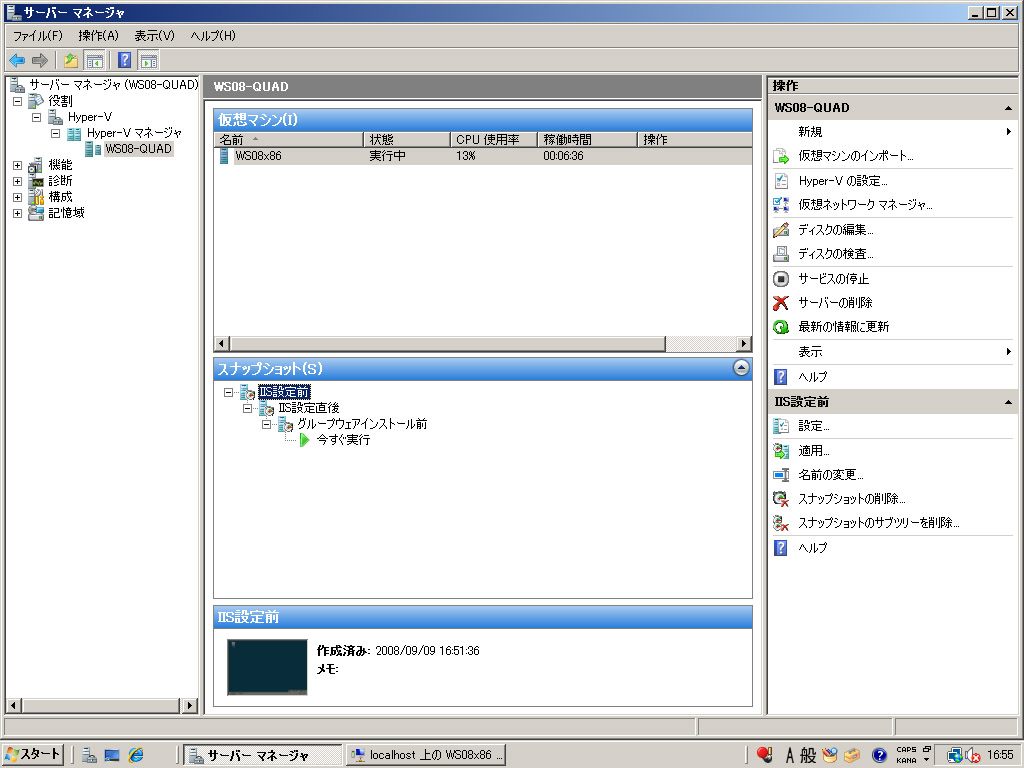Click the VM list horizontal scrollbar left arrow

(221, 344)
